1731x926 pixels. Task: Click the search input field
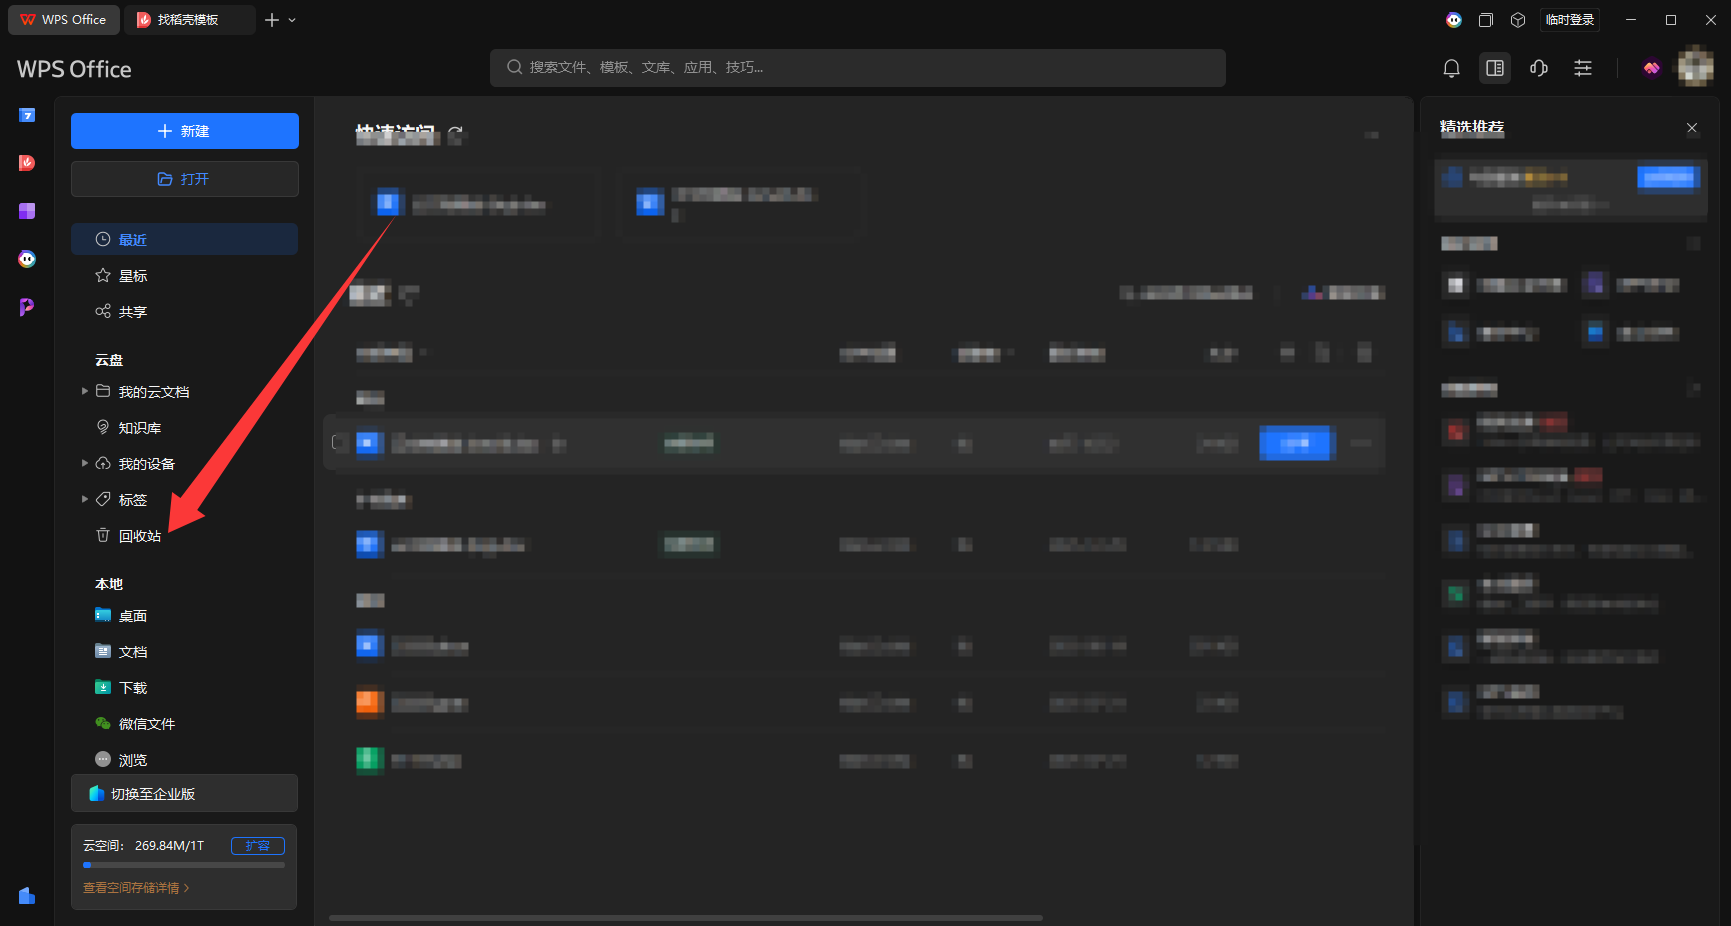857,68
